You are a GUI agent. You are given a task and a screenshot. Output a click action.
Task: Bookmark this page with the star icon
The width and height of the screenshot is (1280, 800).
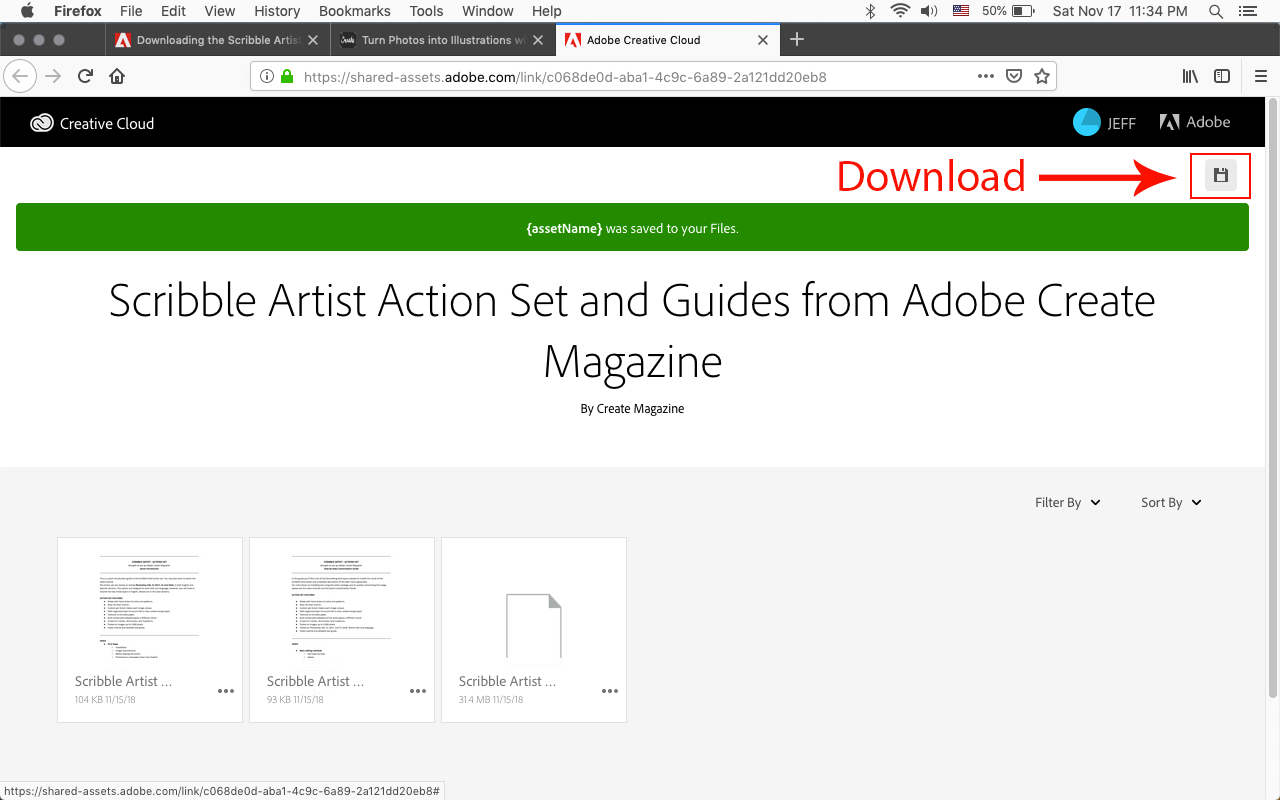pyautogui.click(x=1041, y=76)
